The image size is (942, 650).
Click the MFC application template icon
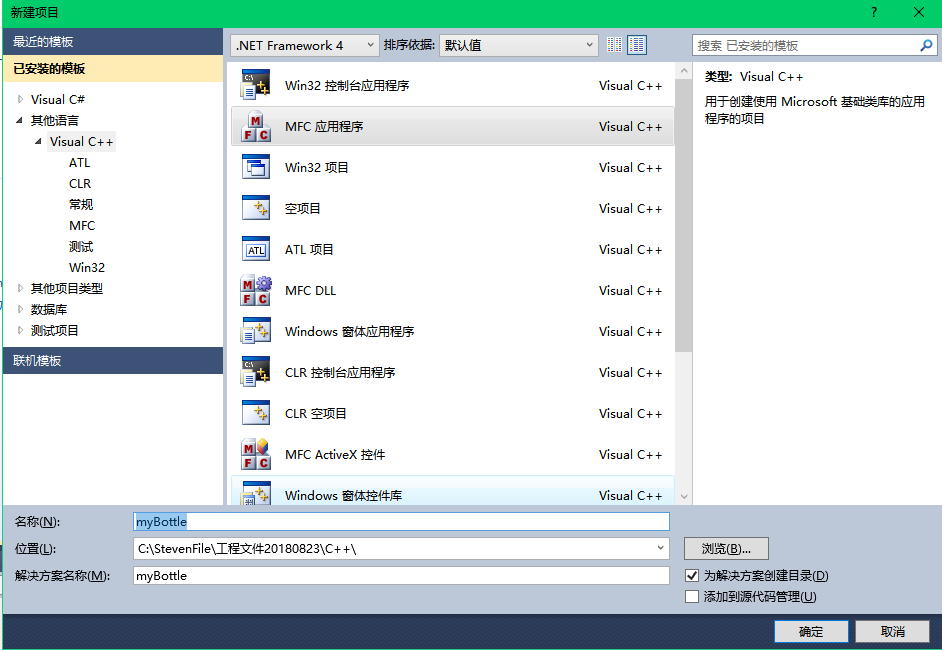[x=255, y=126]
